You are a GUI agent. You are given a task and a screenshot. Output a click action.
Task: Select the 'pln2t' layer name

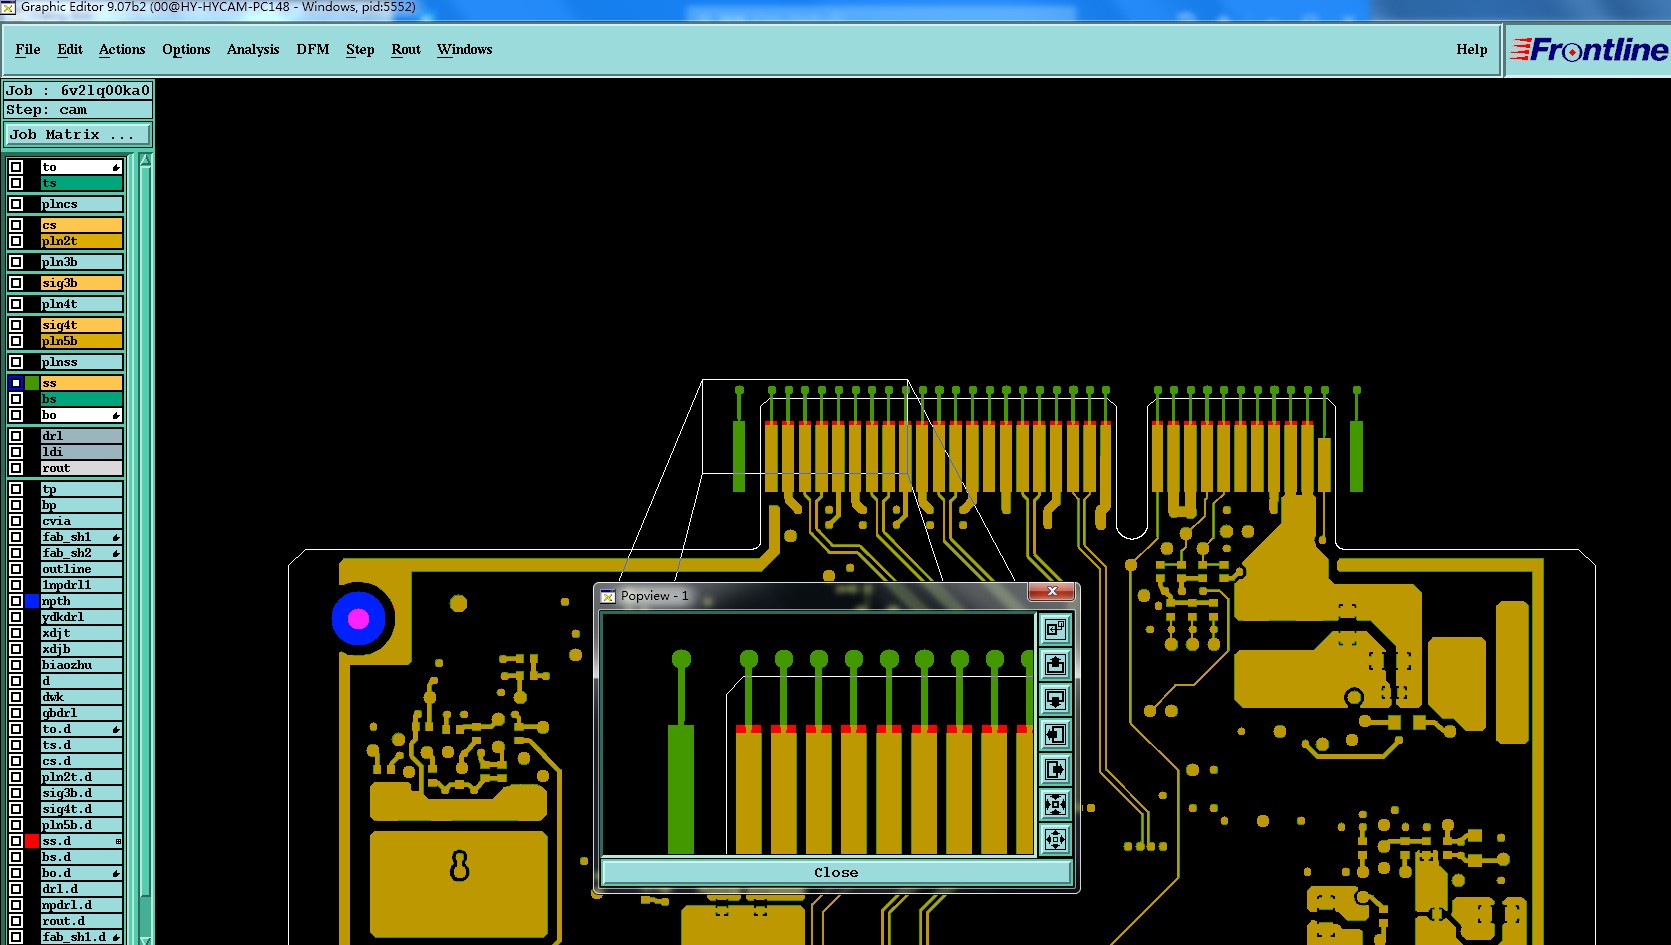(82, 241)
